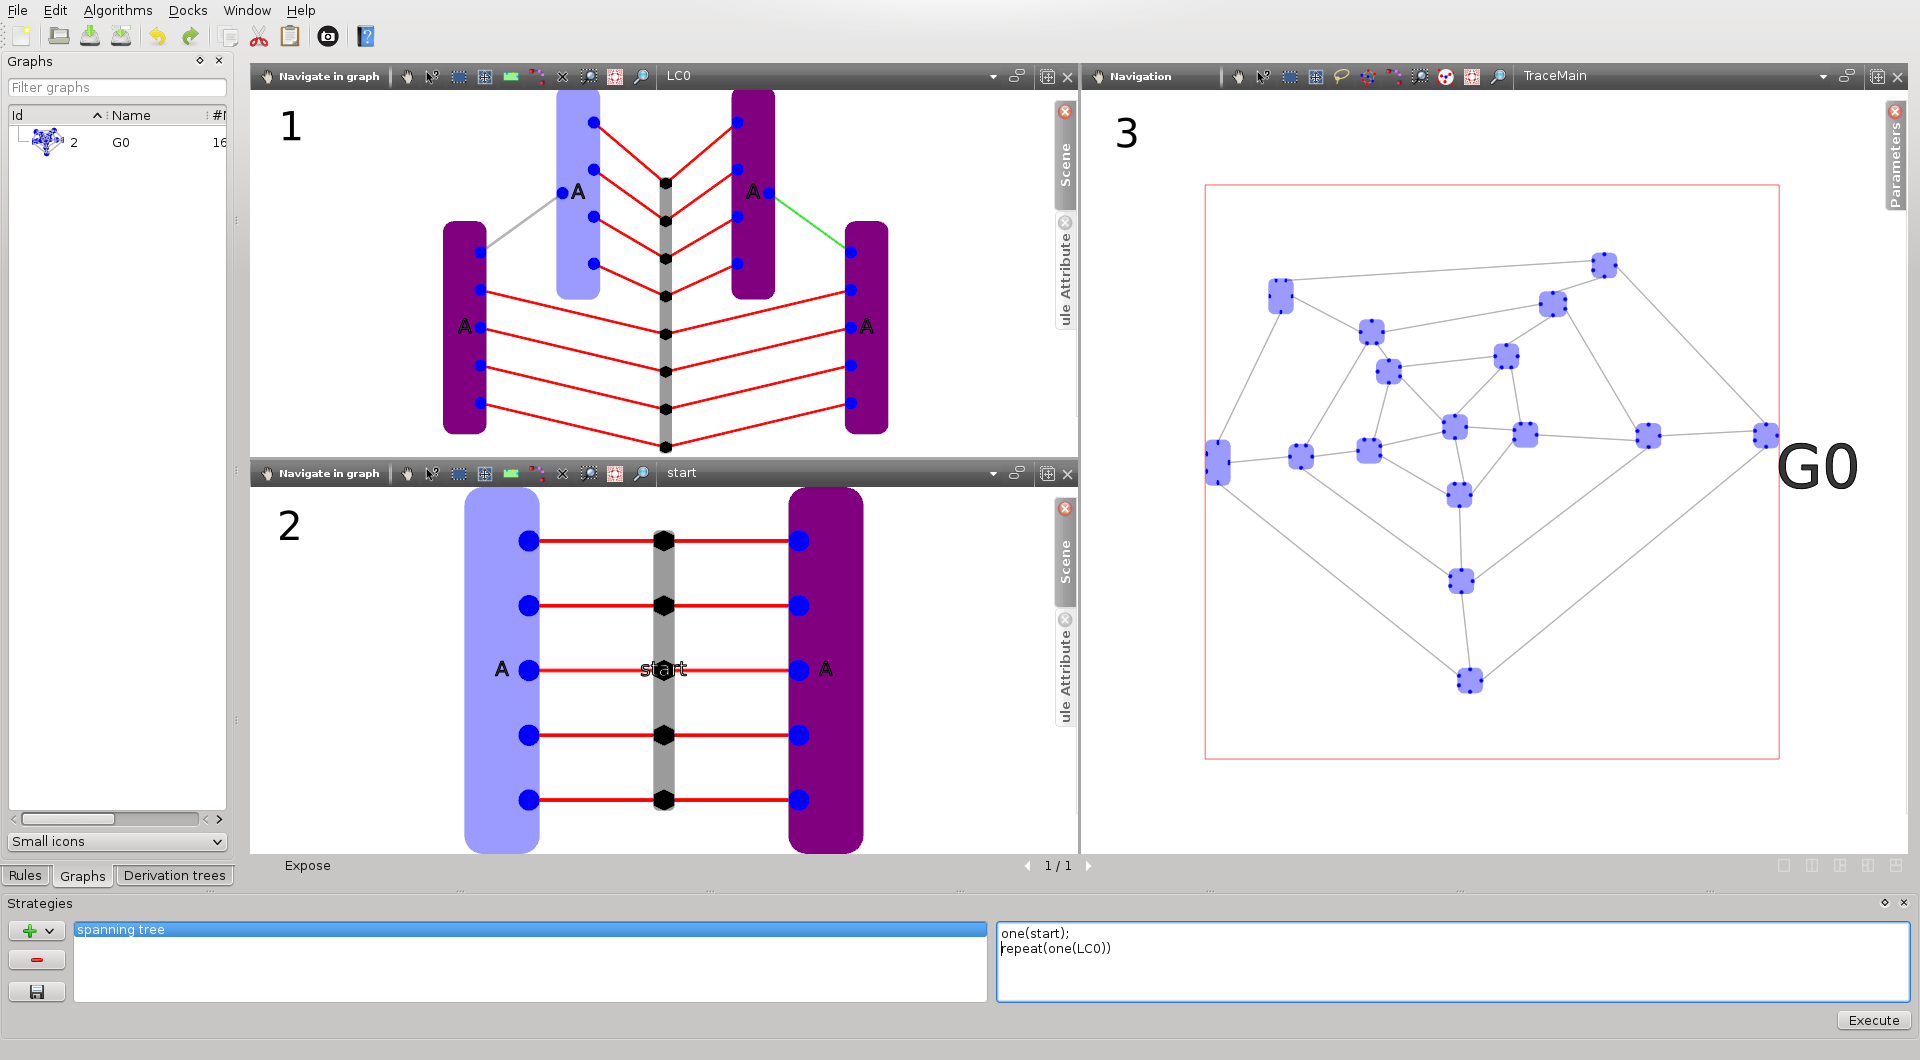This screenshot has height=1060, width=1920.
Task: Open the blue help book icon
Action: tap(366, 37)
